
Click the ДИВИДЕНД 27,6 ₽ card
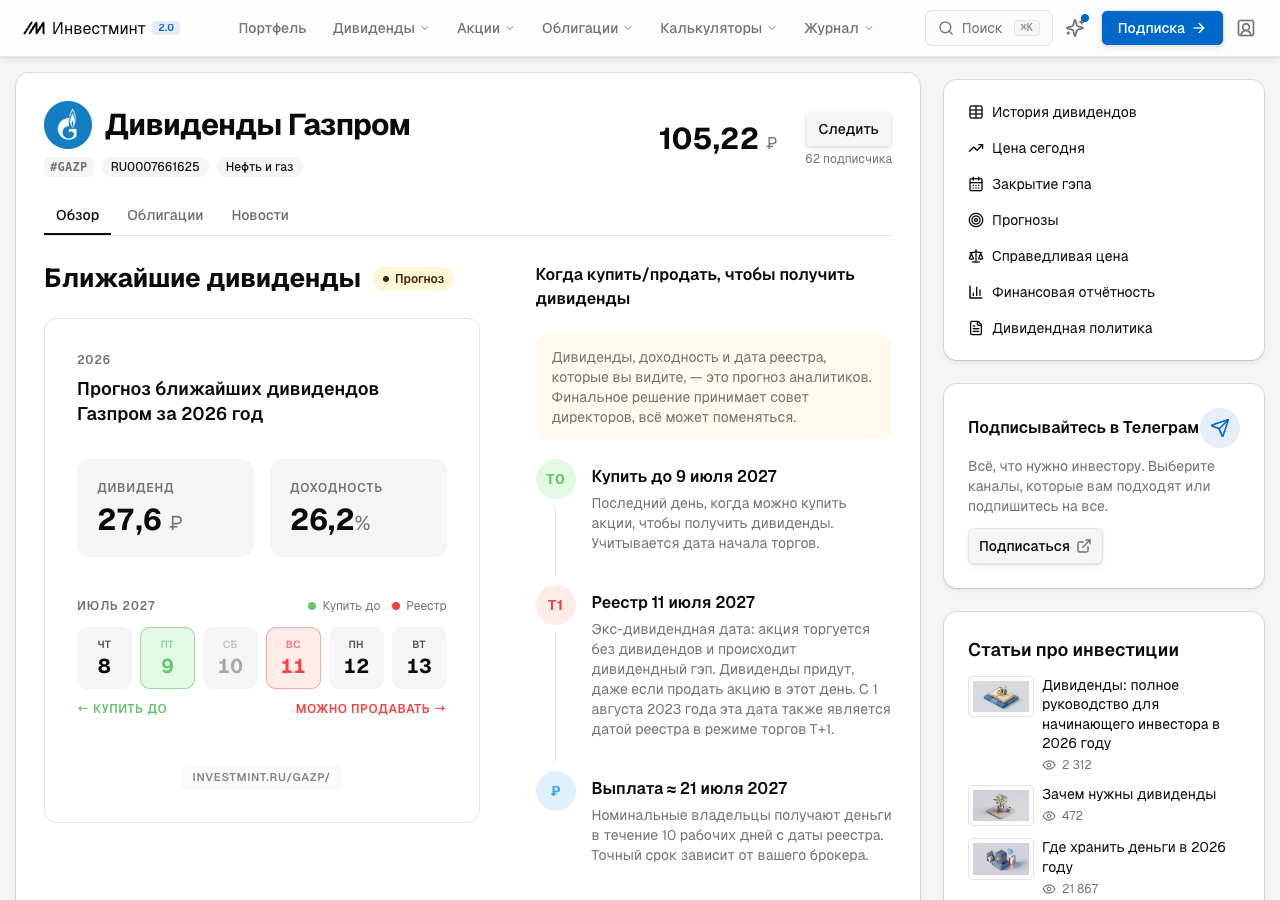165,508
